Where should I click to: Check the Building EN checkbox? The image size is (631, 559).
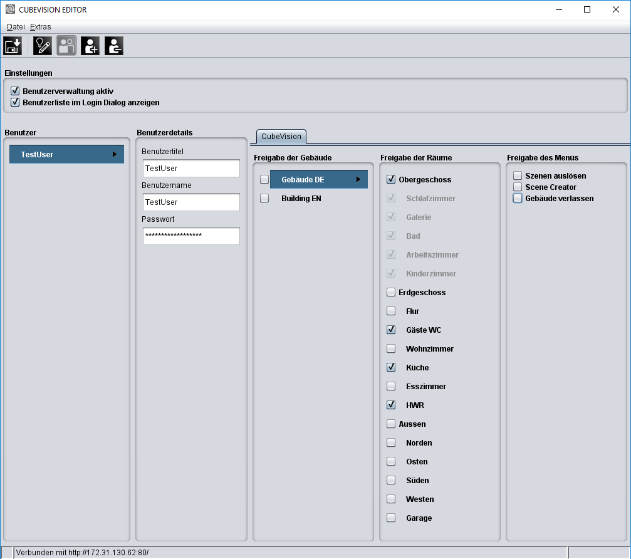[264, 198]
